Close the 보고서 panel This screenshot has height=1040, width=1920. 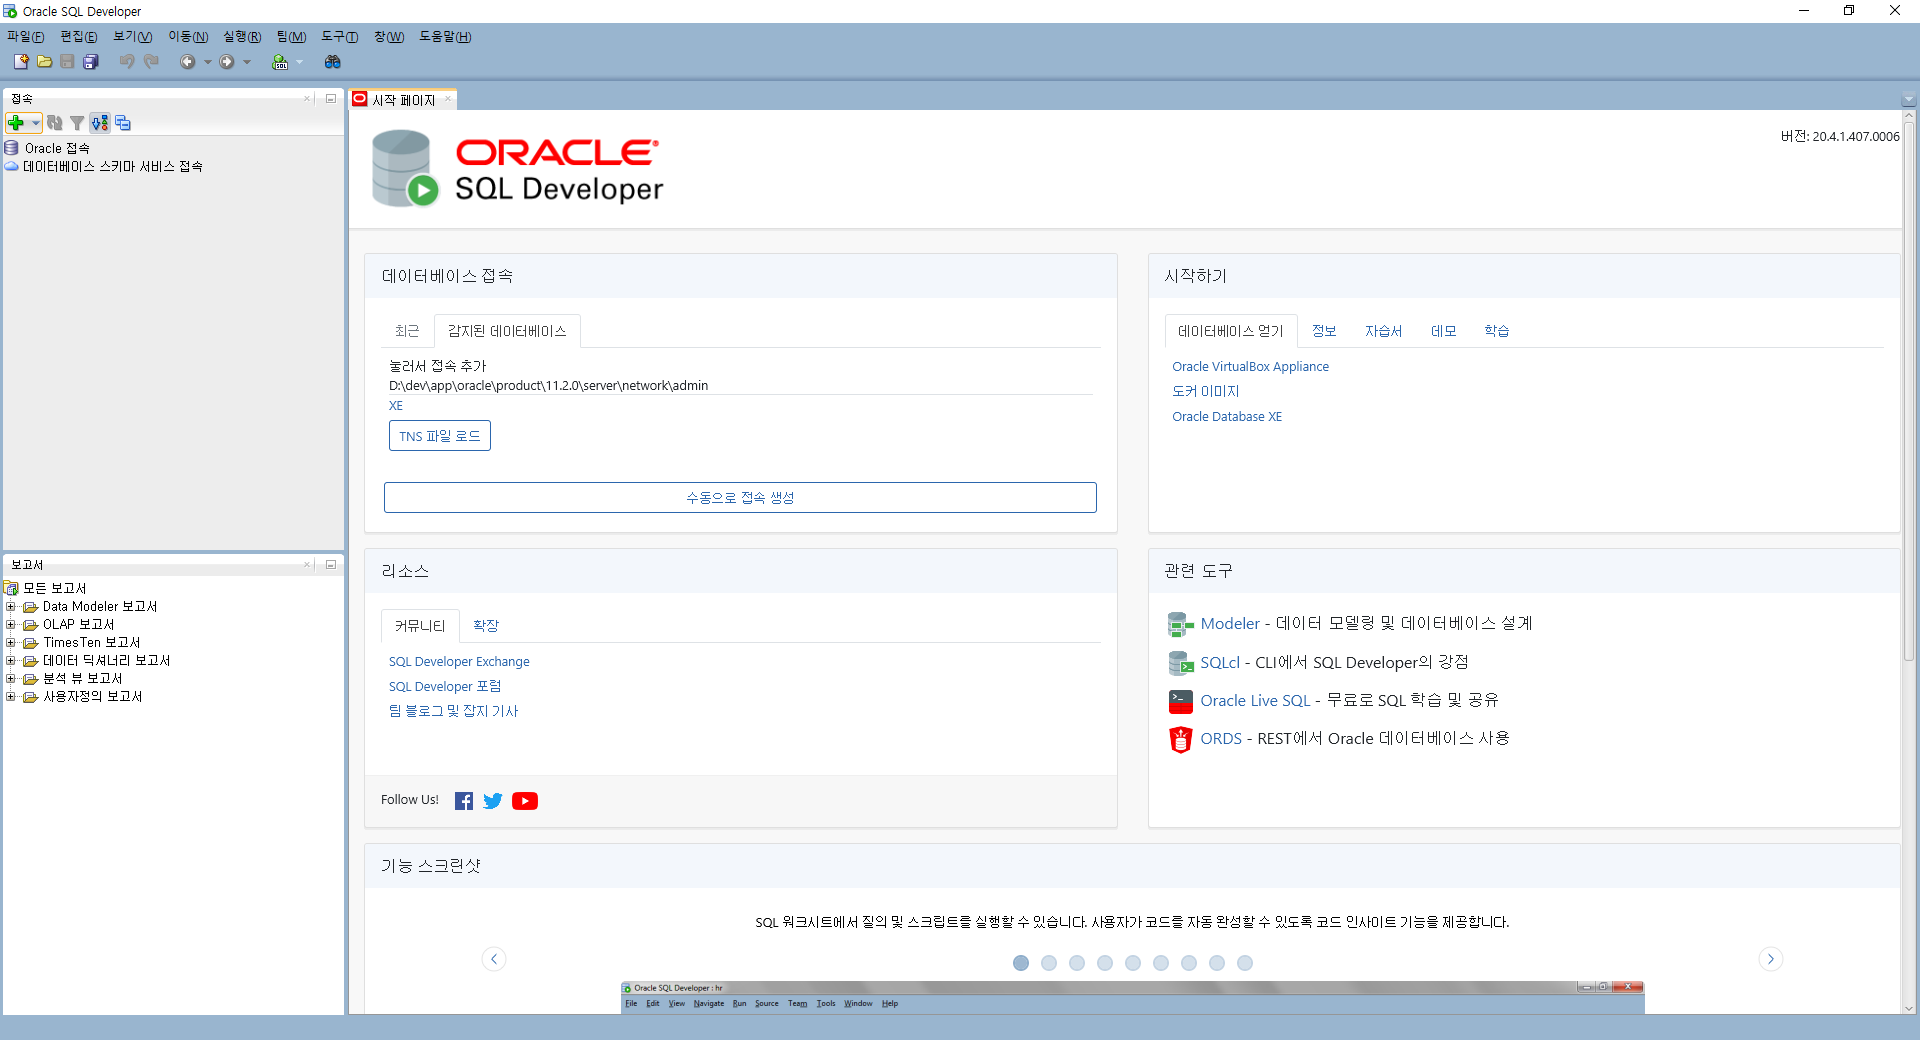click(307, 564)
